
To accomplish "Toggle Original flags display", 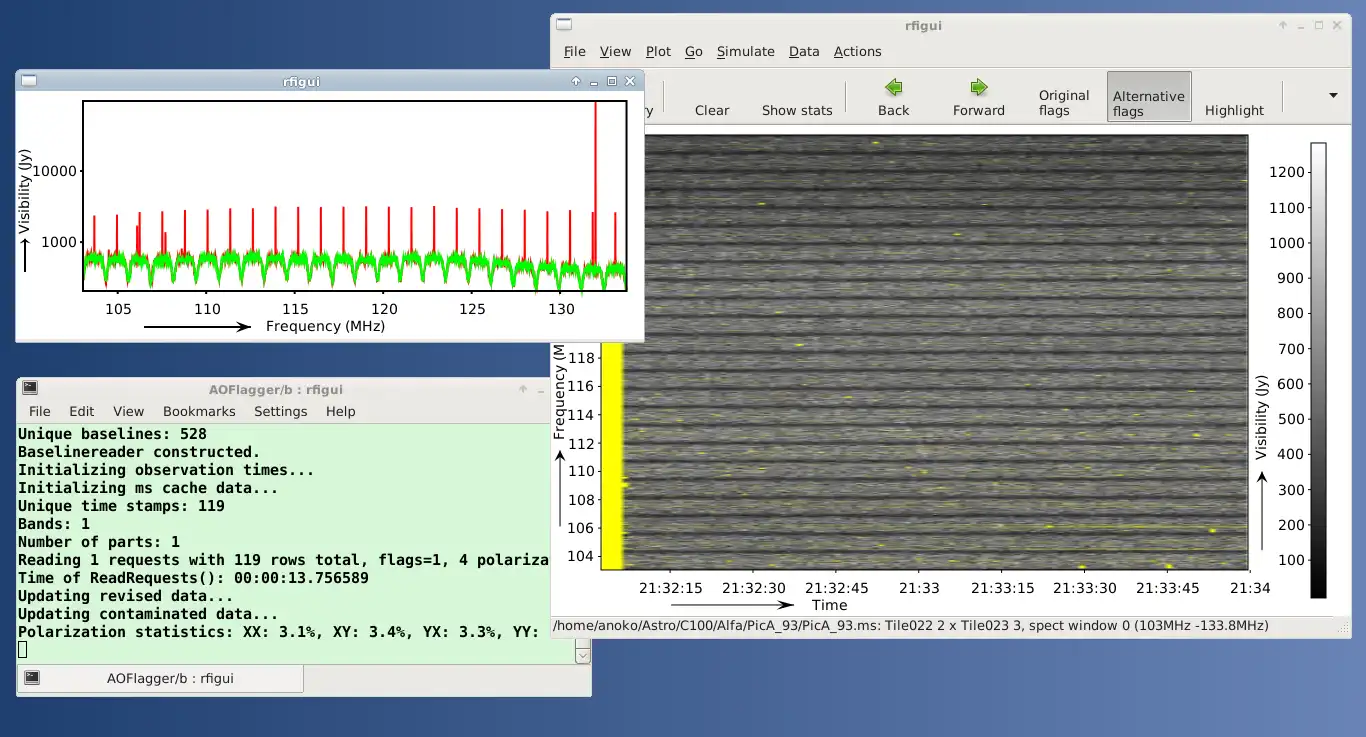I will coord(1063,102).
